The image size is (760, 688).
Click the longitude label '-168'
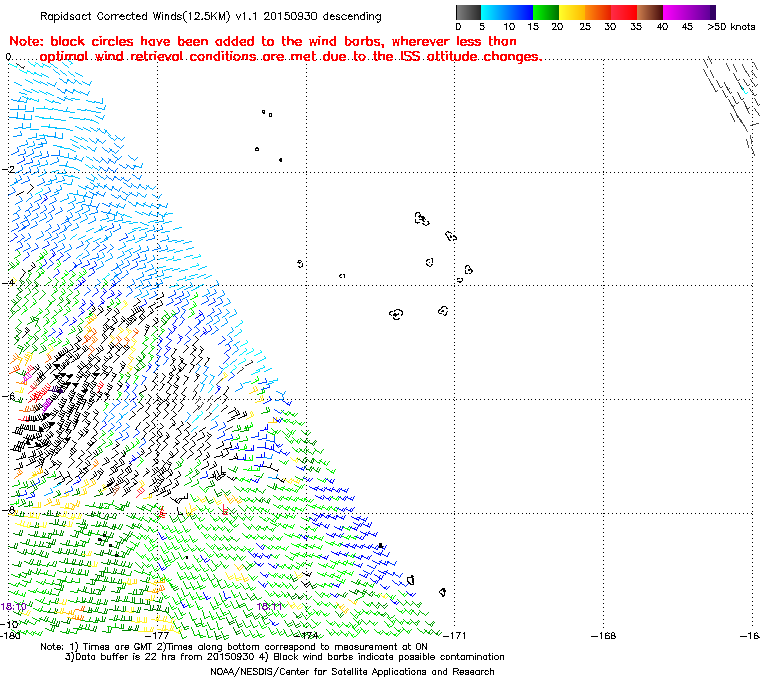603,635
